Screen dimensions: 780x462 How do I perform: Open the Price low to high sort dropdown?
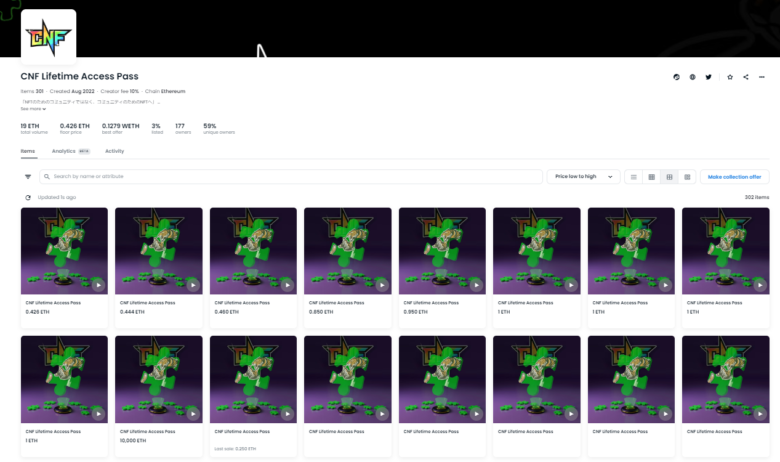(x=583, y=177)
